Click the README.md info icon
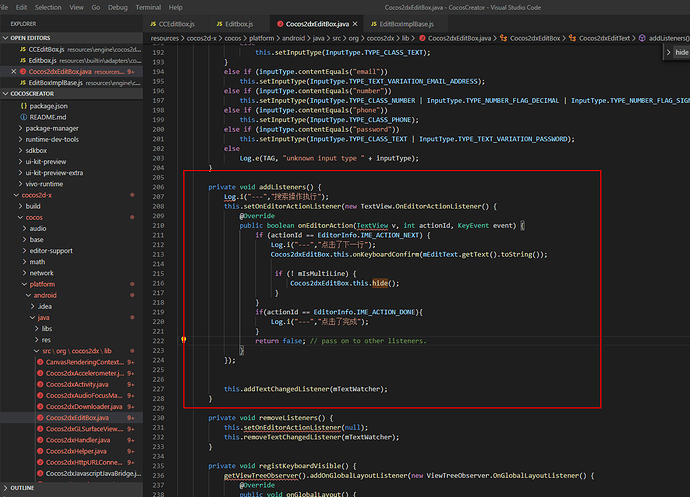The width and height of the screenshot is (690, 497). (22, 116)
